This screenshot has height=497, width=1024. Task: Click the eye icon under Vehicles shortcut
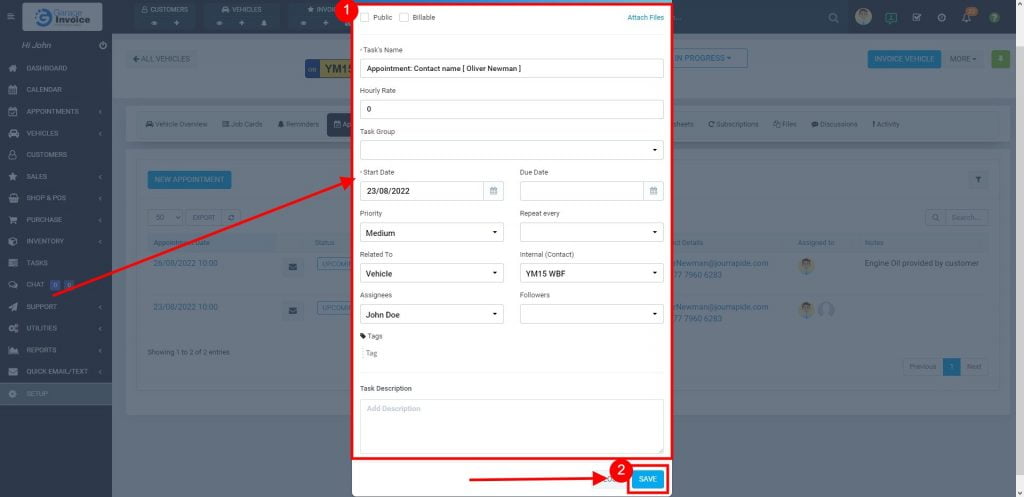click(220, 23)
